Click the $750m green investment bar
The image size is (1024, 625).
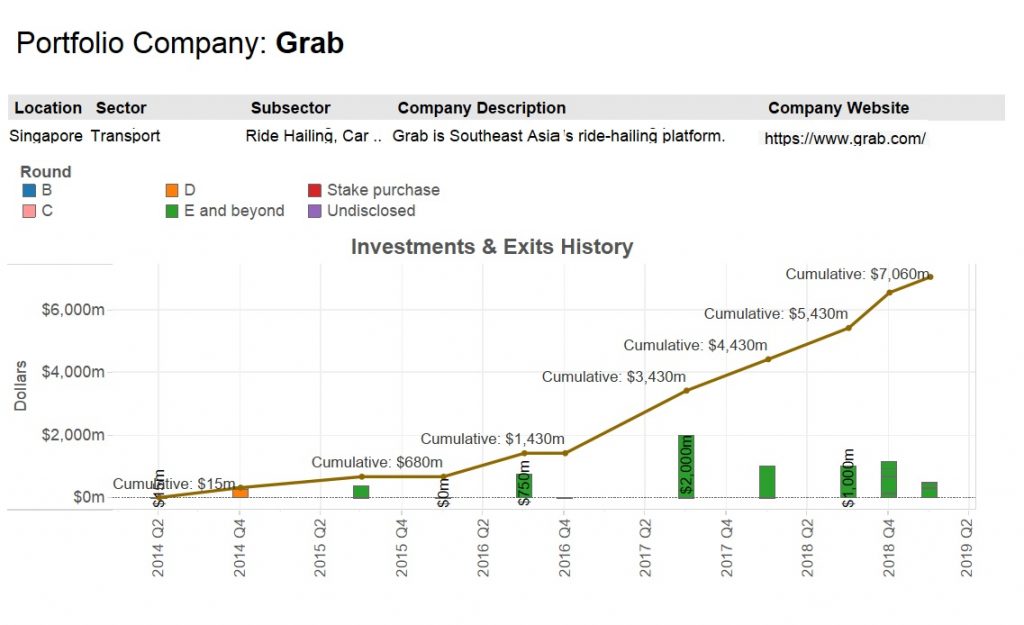pyautogui.click(x=524, y=485)
